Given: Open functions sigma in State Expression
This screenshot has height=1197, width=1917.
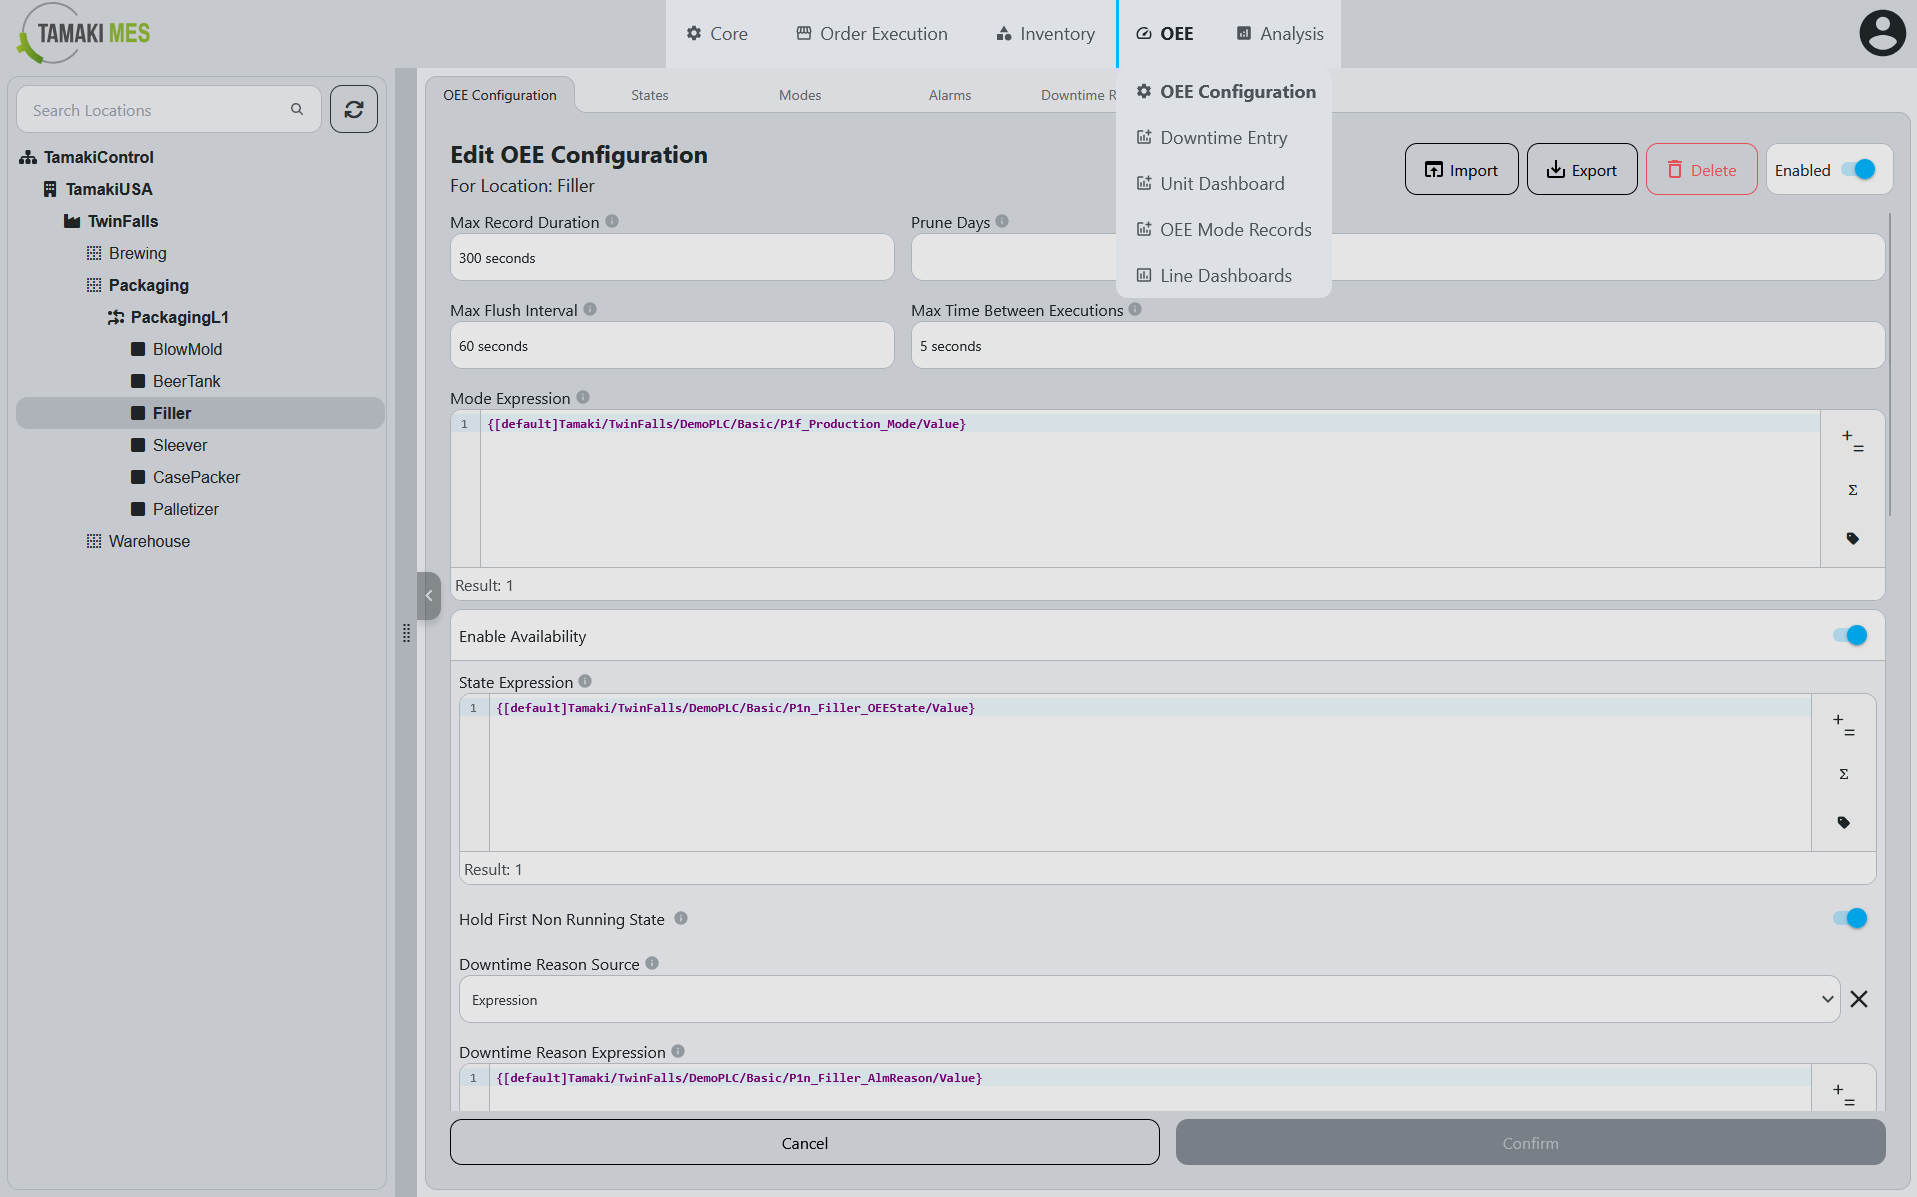Looking at the screenshot, I should pos(1843,774).
